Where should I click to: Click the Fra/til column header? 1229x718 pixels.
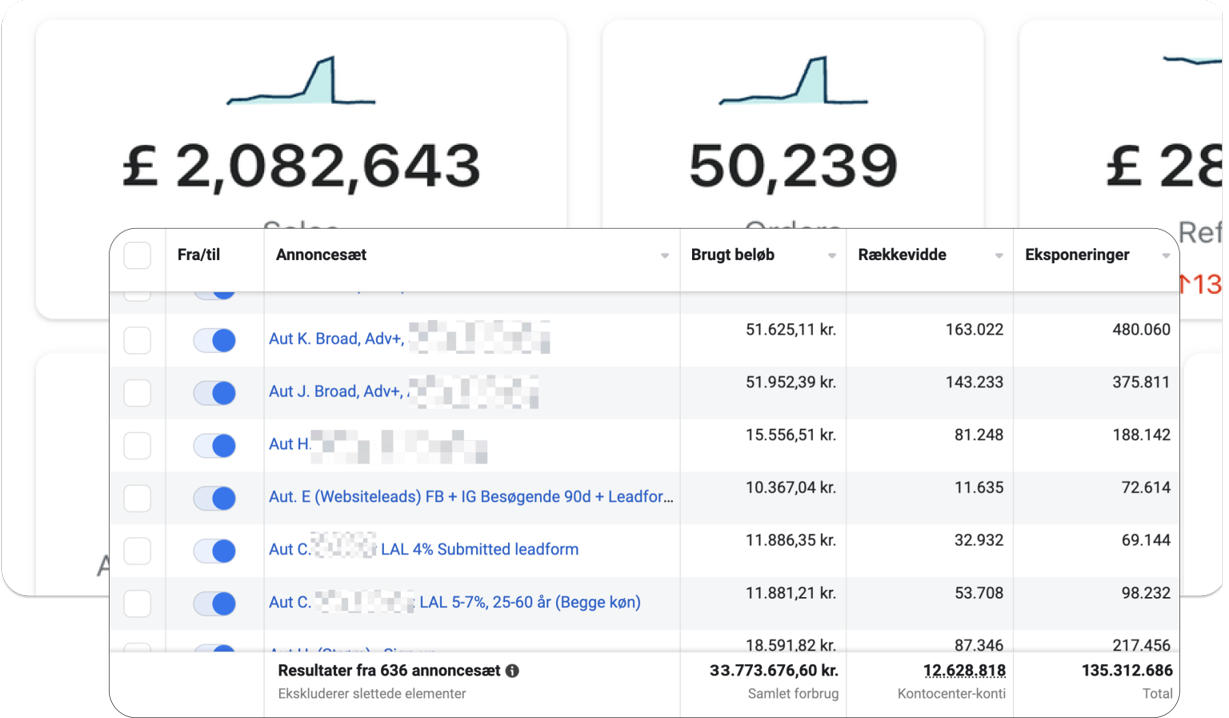click(198, 255)
